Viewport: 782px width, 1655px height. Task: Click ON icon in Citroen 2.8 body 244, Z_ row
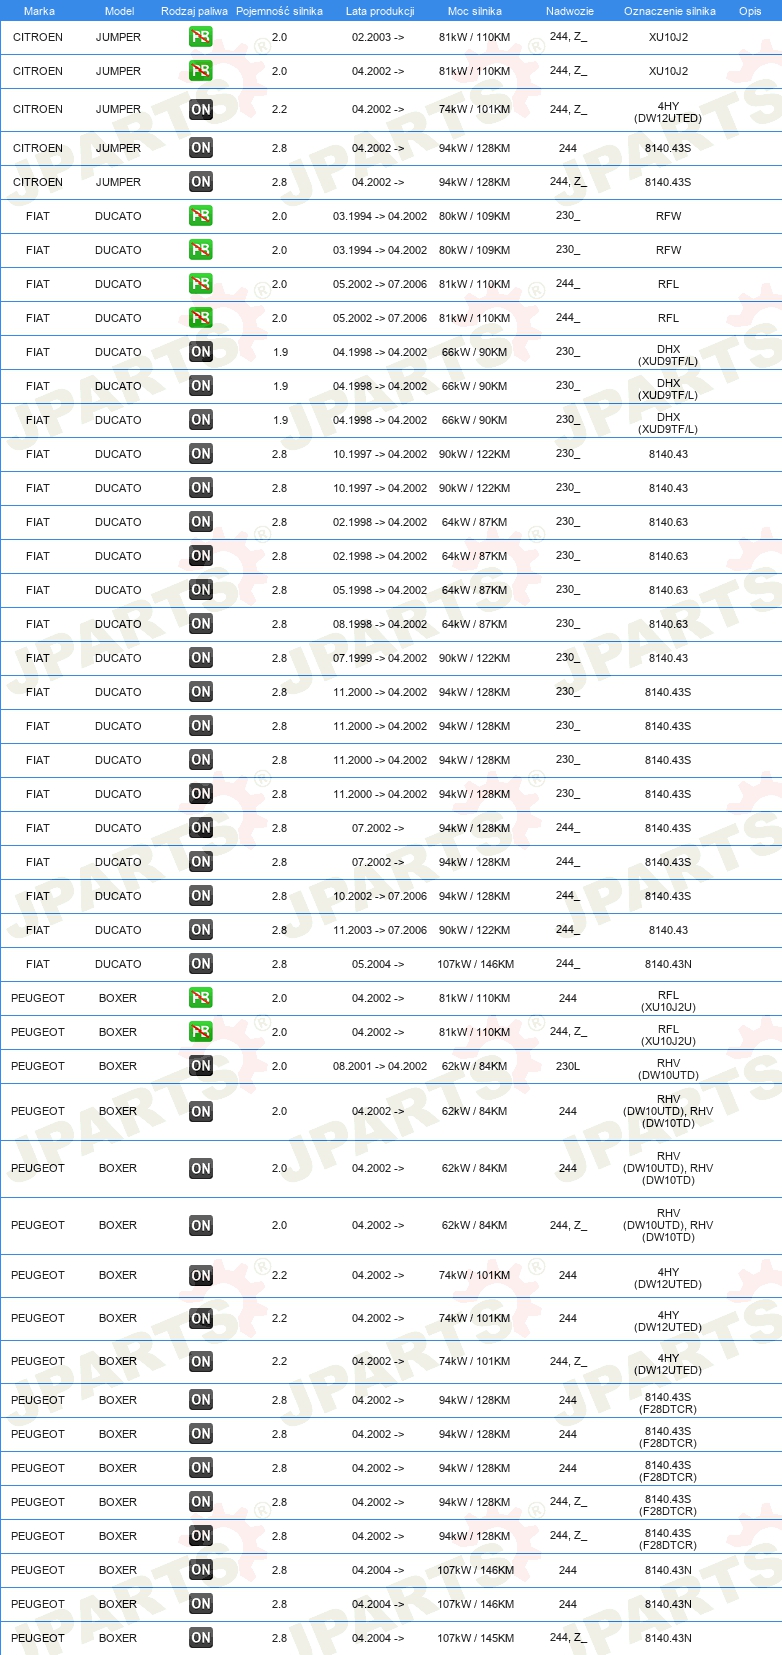click(x=201, y=182)
